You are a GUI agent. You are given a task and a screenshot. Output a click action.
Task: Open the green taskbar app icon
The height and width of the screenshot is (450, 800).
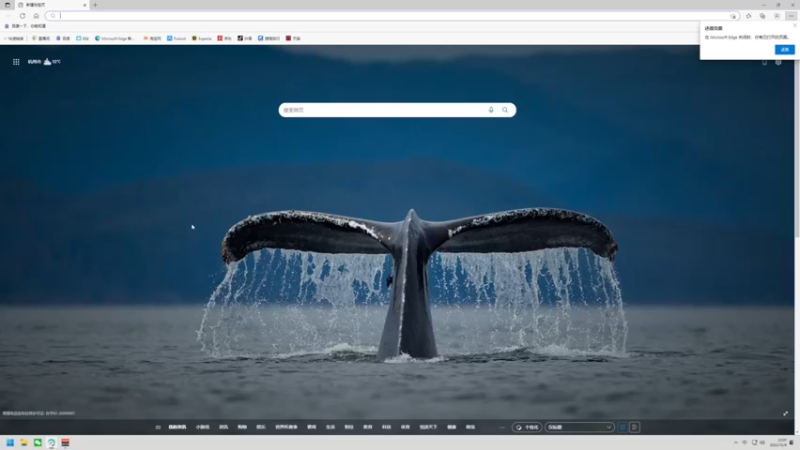tap(38, 442)
